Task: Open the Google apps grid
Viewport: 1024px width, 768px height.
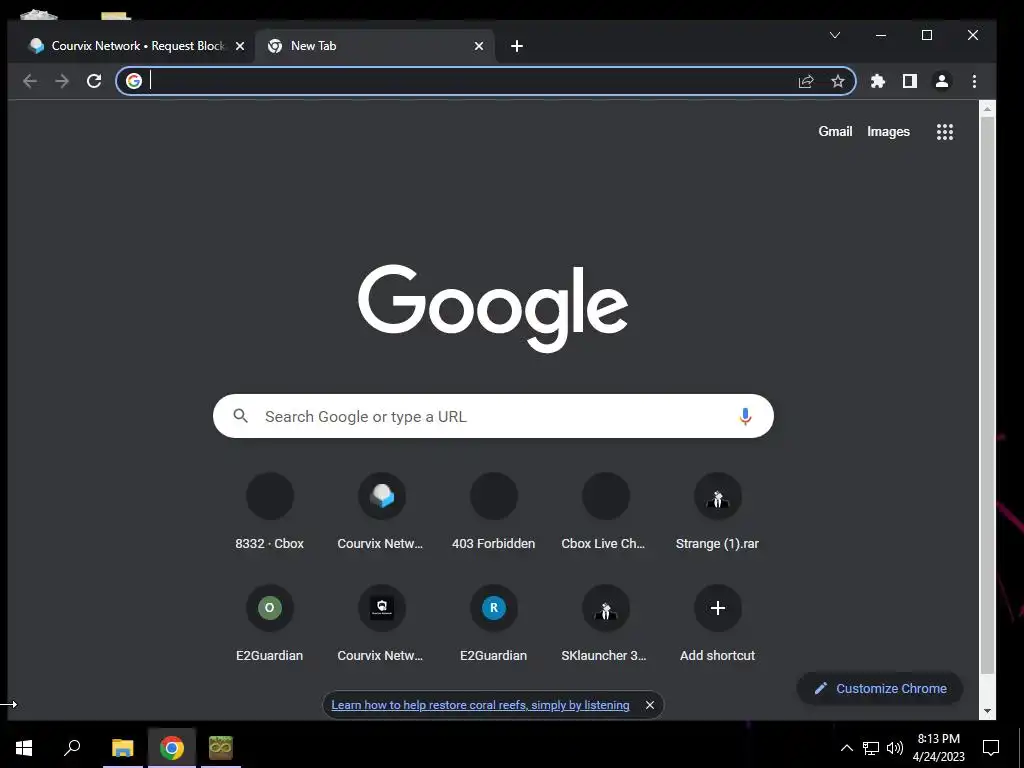Action: (944, 132)
